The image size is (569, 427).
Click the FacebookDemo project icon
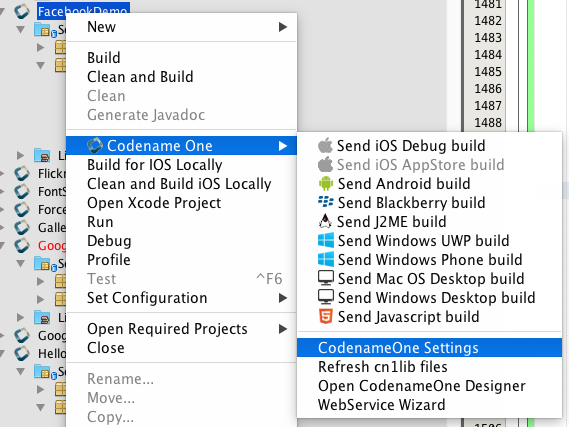[22, 11]
